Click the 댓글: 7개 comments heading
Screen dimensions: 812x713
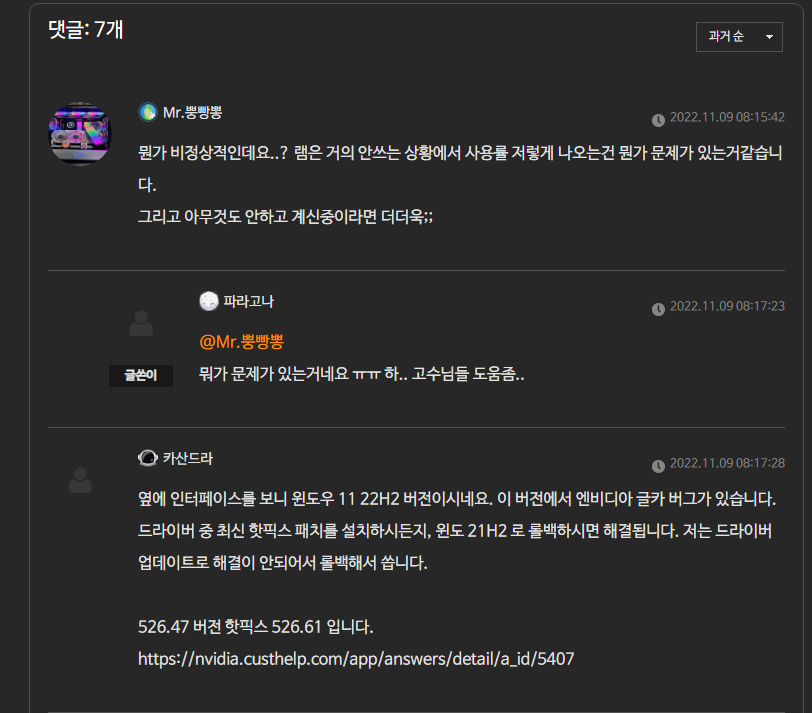click(86, 30)
